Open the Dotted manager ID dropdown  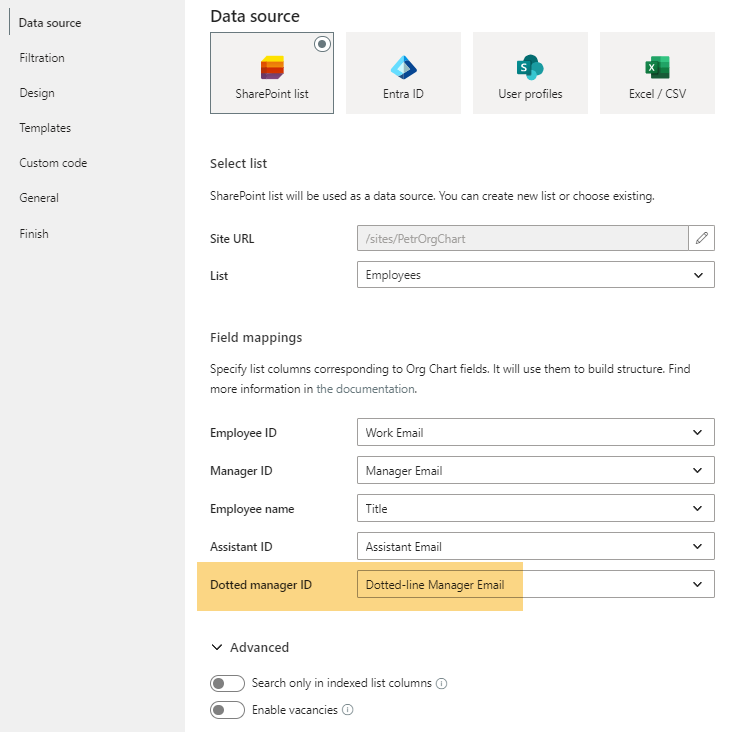535,584
